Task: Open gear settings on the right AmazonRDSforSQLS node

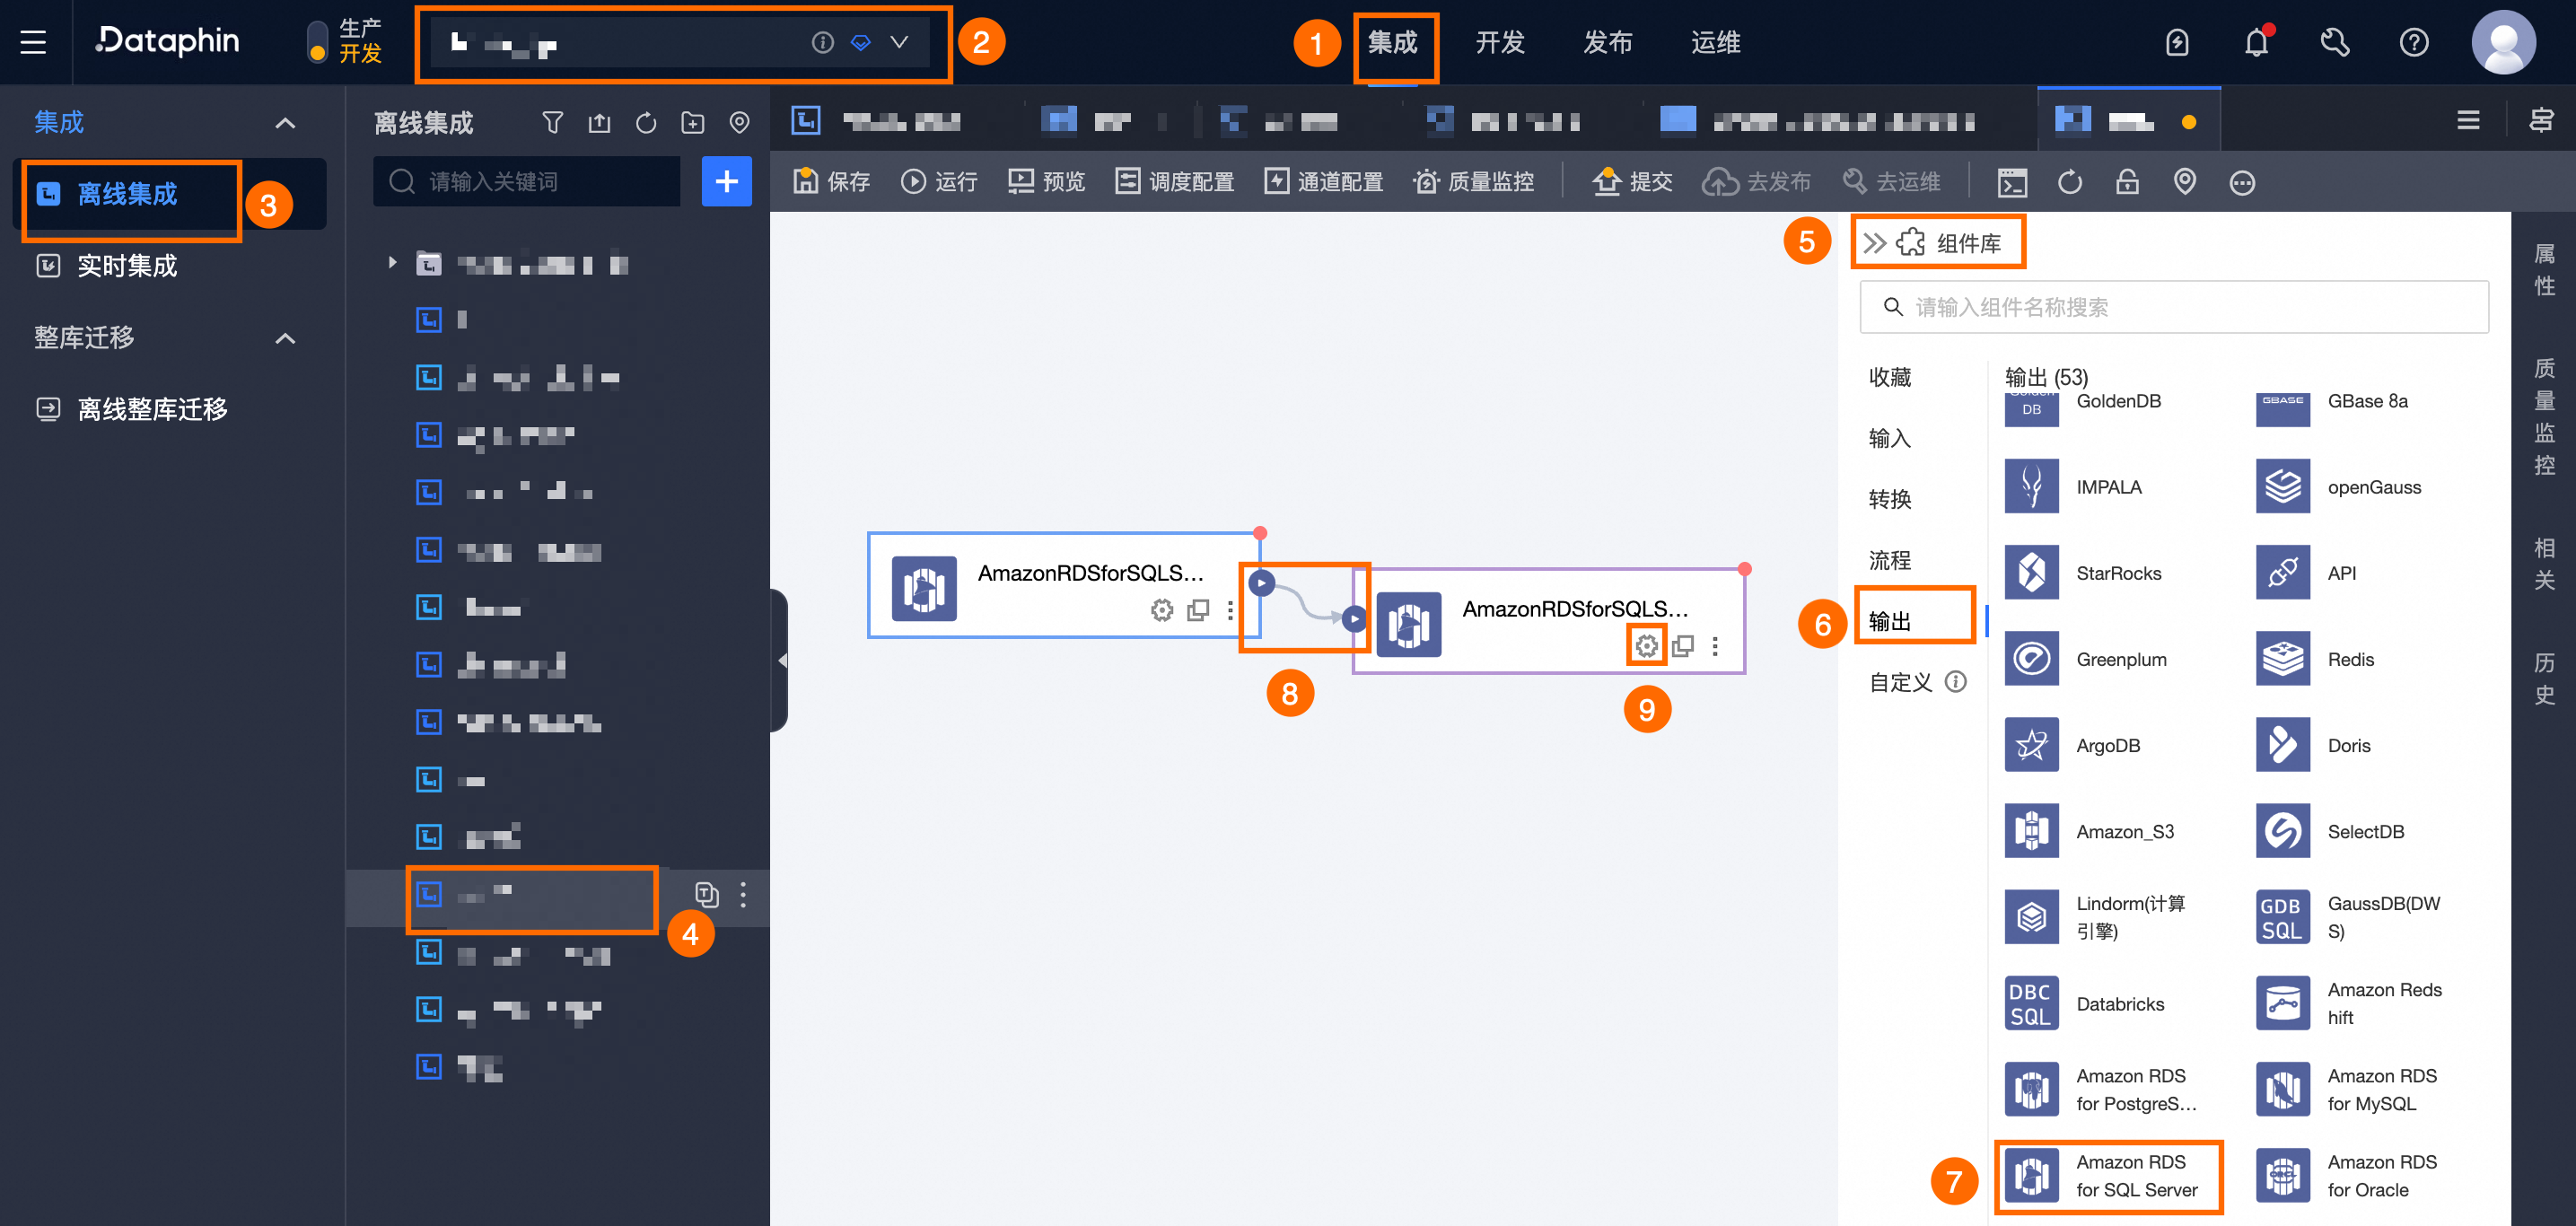Action: (x=1646, y=646)
